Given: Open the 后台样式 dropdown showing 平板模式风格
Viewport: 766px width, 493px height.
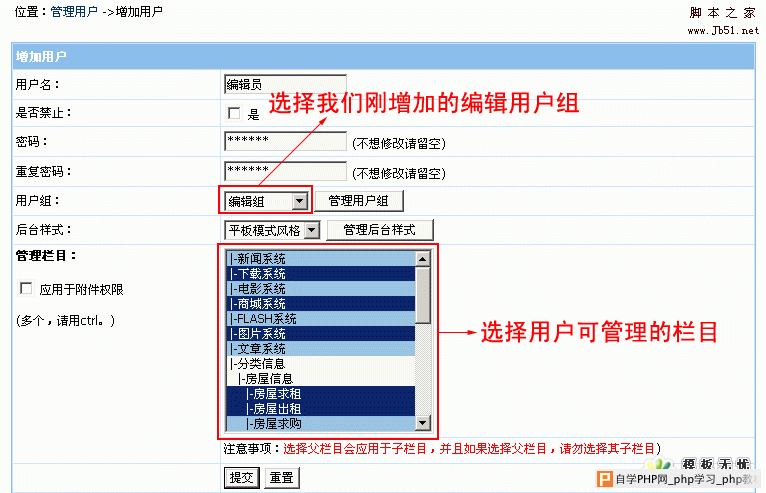Looking at the screenshot, I should coord(272,230).
